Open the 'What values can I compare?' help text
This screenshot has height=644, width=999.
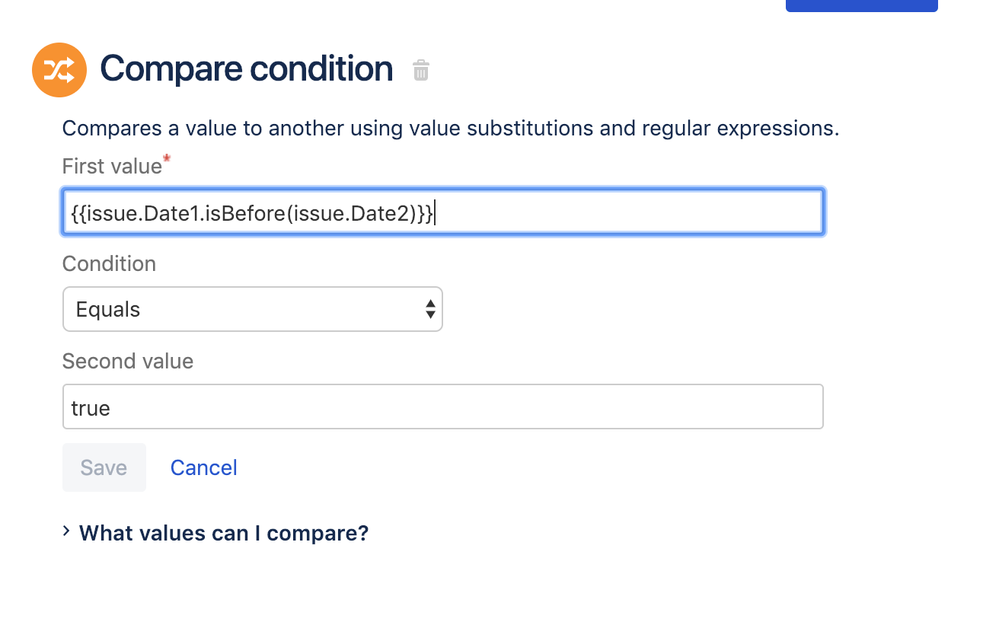click(224, 533)
